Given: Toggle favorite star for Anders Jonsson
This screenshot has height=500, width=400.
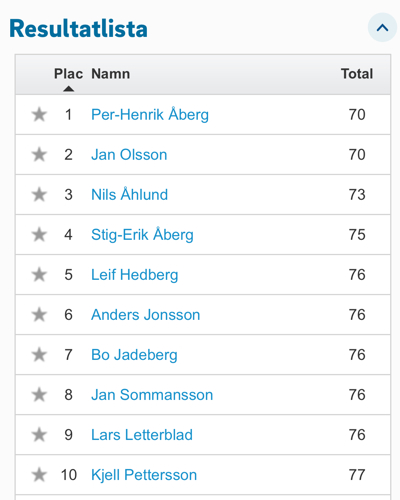Looking at the screenshot, I should (x=39, y=315).
